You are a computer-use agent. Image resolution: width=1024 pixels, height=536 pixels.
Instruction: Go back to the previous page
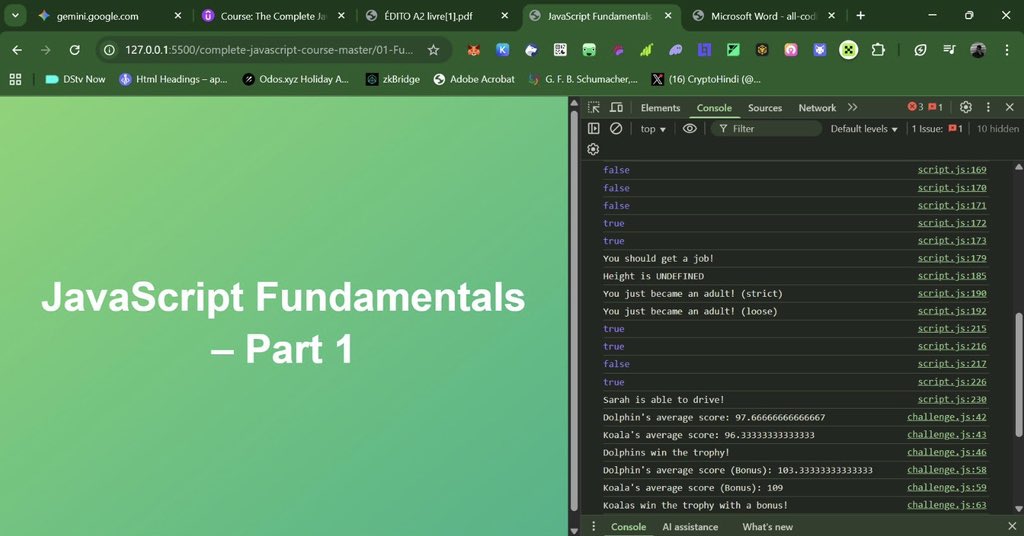click(x=17, y=50)
